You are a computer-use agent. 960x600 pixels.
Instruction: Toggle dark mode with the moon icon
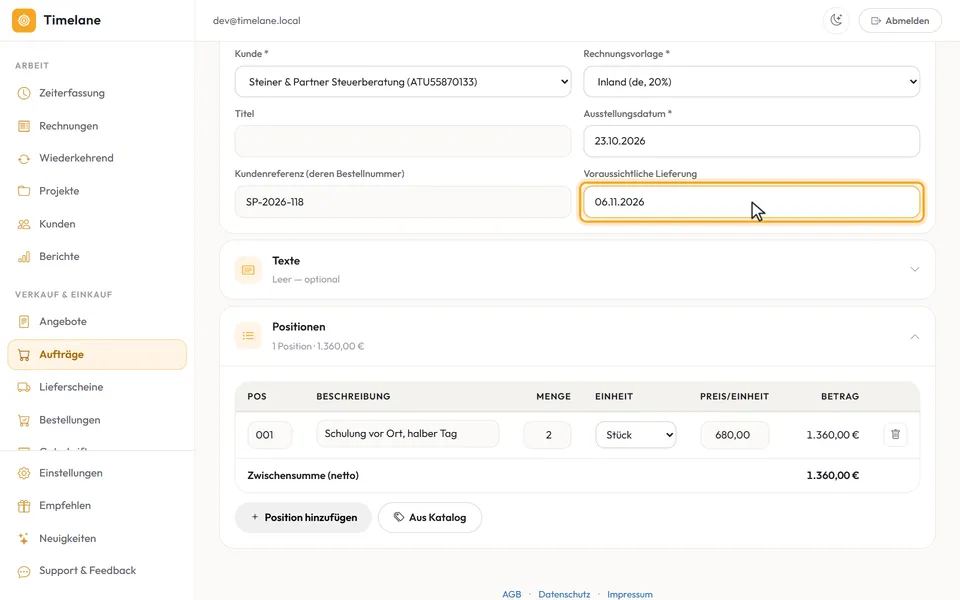pos(836,20)
